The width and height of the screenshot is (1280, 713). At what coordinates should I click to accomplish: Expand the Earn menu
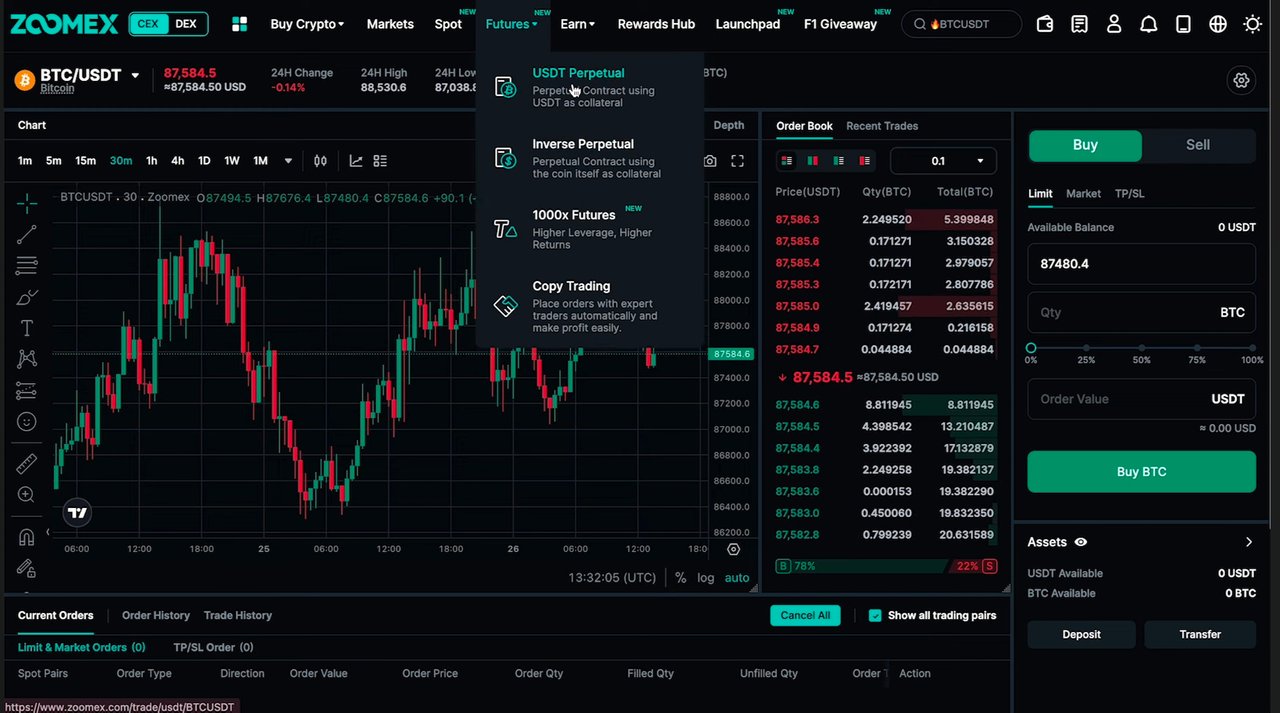[x=578, y=24]
